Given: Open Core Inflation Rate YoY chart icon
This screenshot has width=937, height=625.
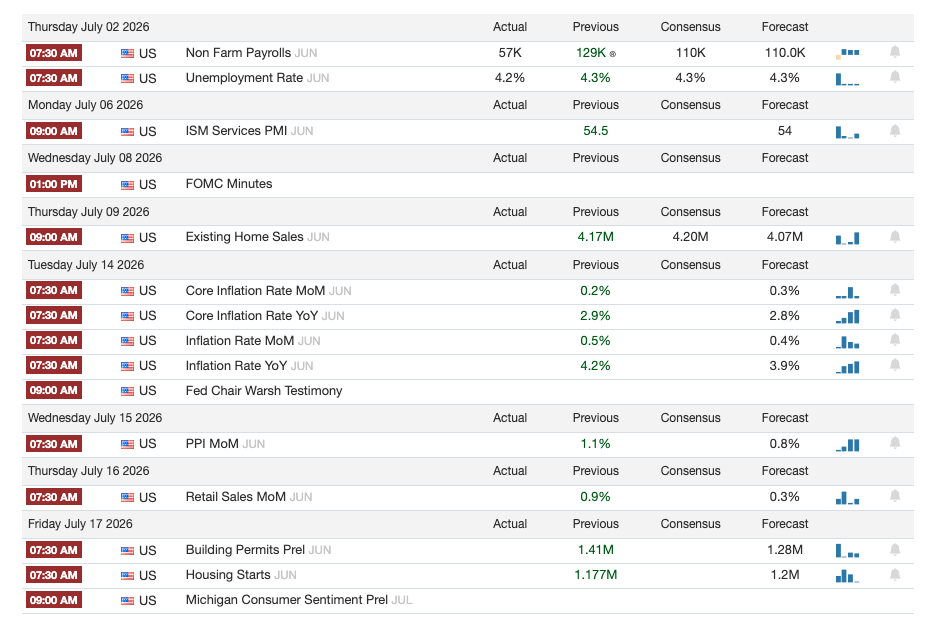Looking at the screenshot, I should coord(847,317).
